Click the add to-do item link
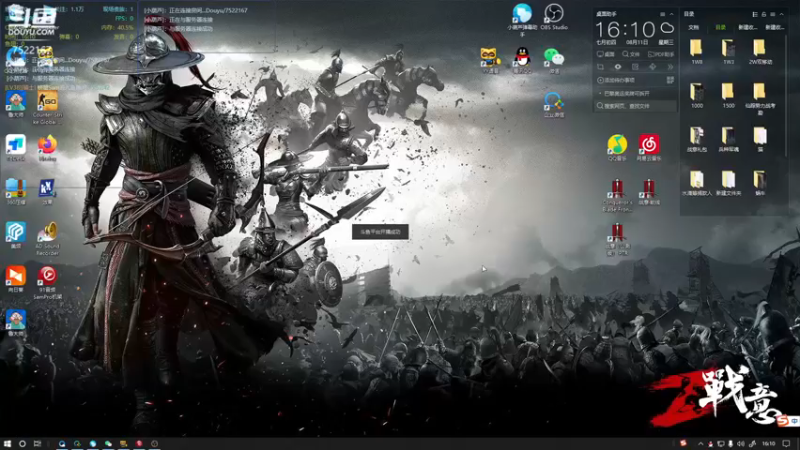This screenshot has height=450, width=800. click(616, 80)
